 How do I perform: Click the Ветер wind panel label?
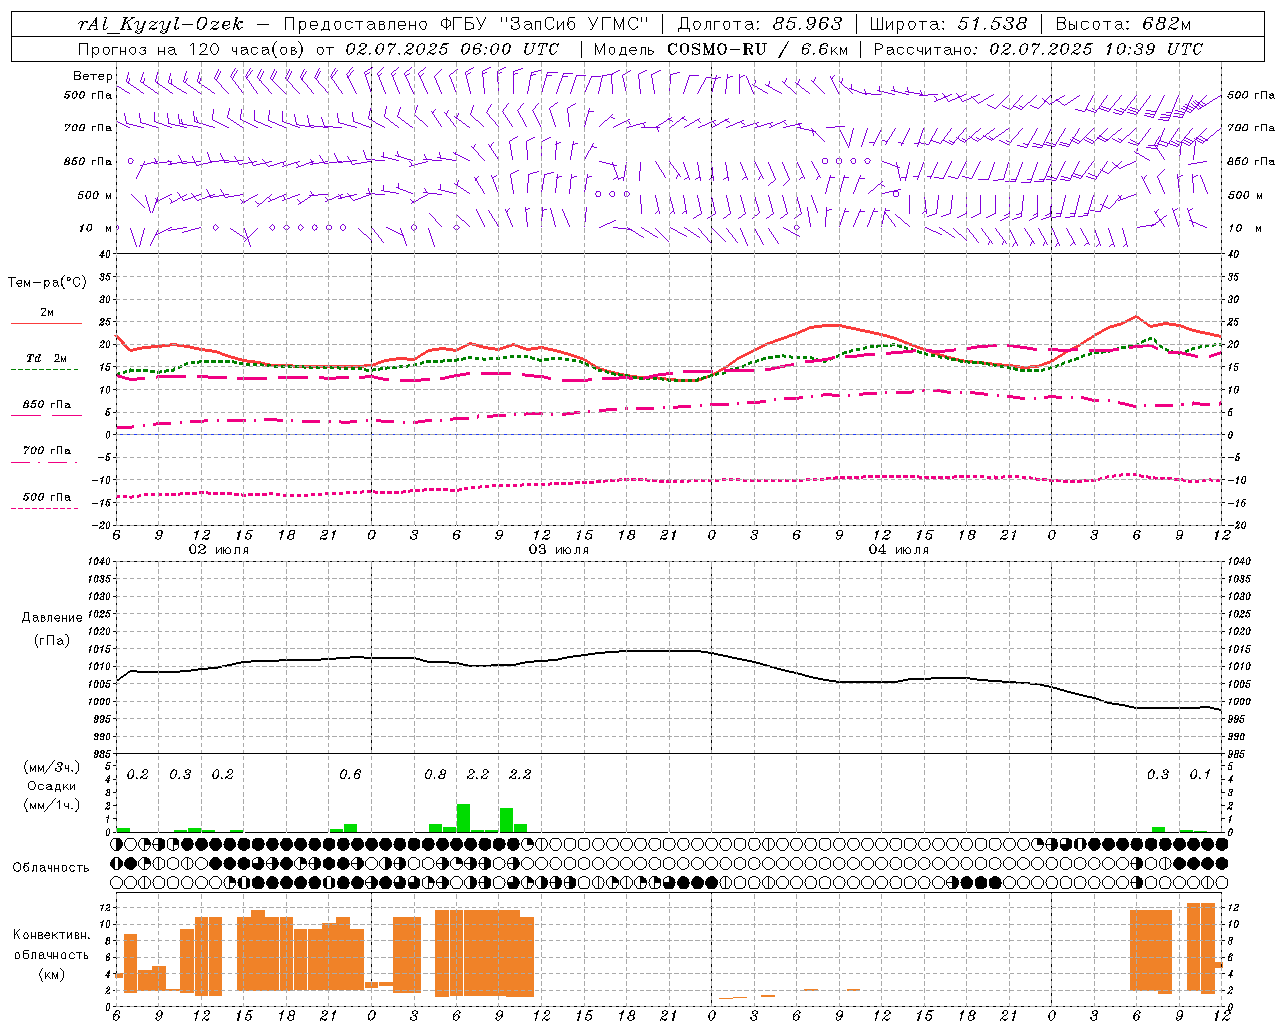93,76
